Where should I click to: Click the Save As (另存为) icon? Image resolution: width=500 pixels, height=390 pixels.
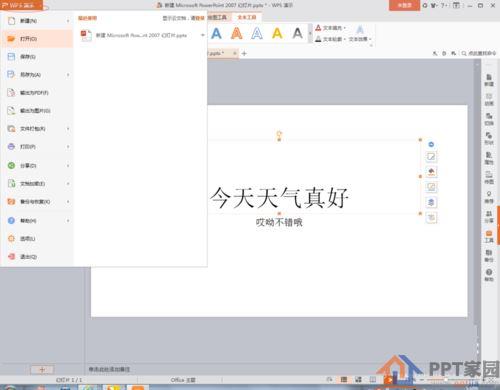11,74
